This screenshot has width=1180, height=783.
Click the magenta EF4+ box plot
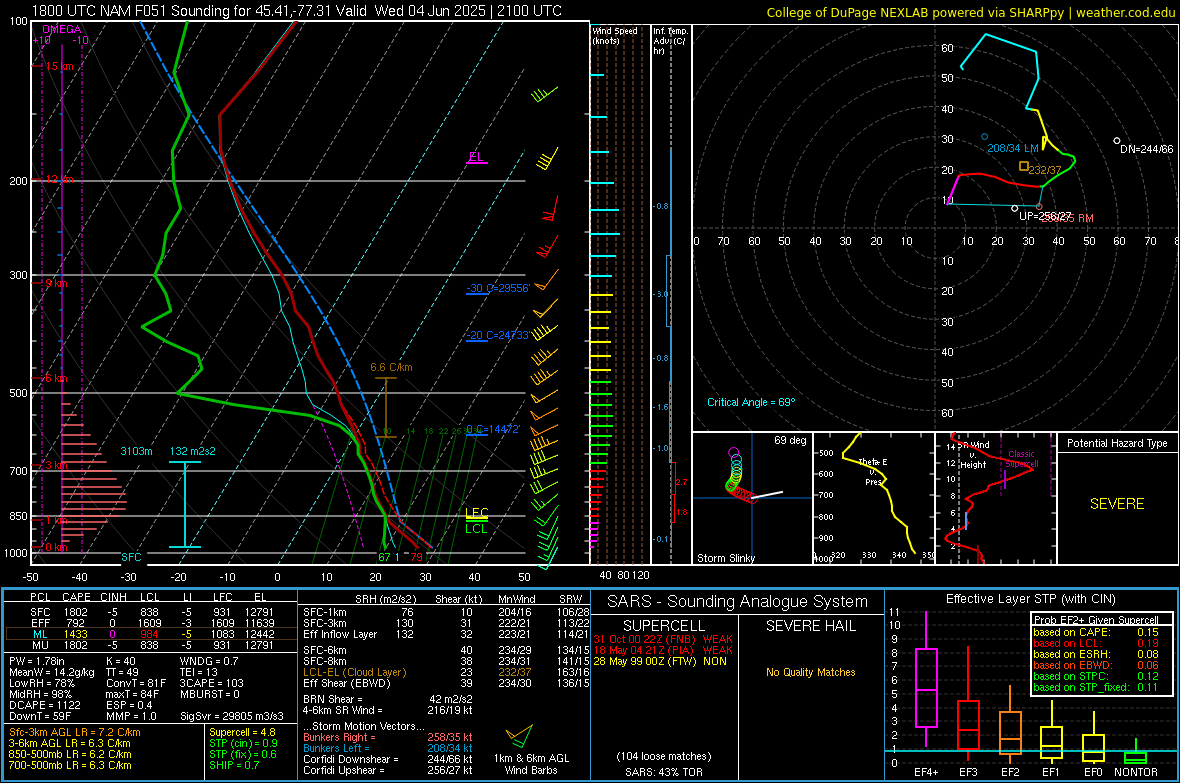tap(926, 681)
